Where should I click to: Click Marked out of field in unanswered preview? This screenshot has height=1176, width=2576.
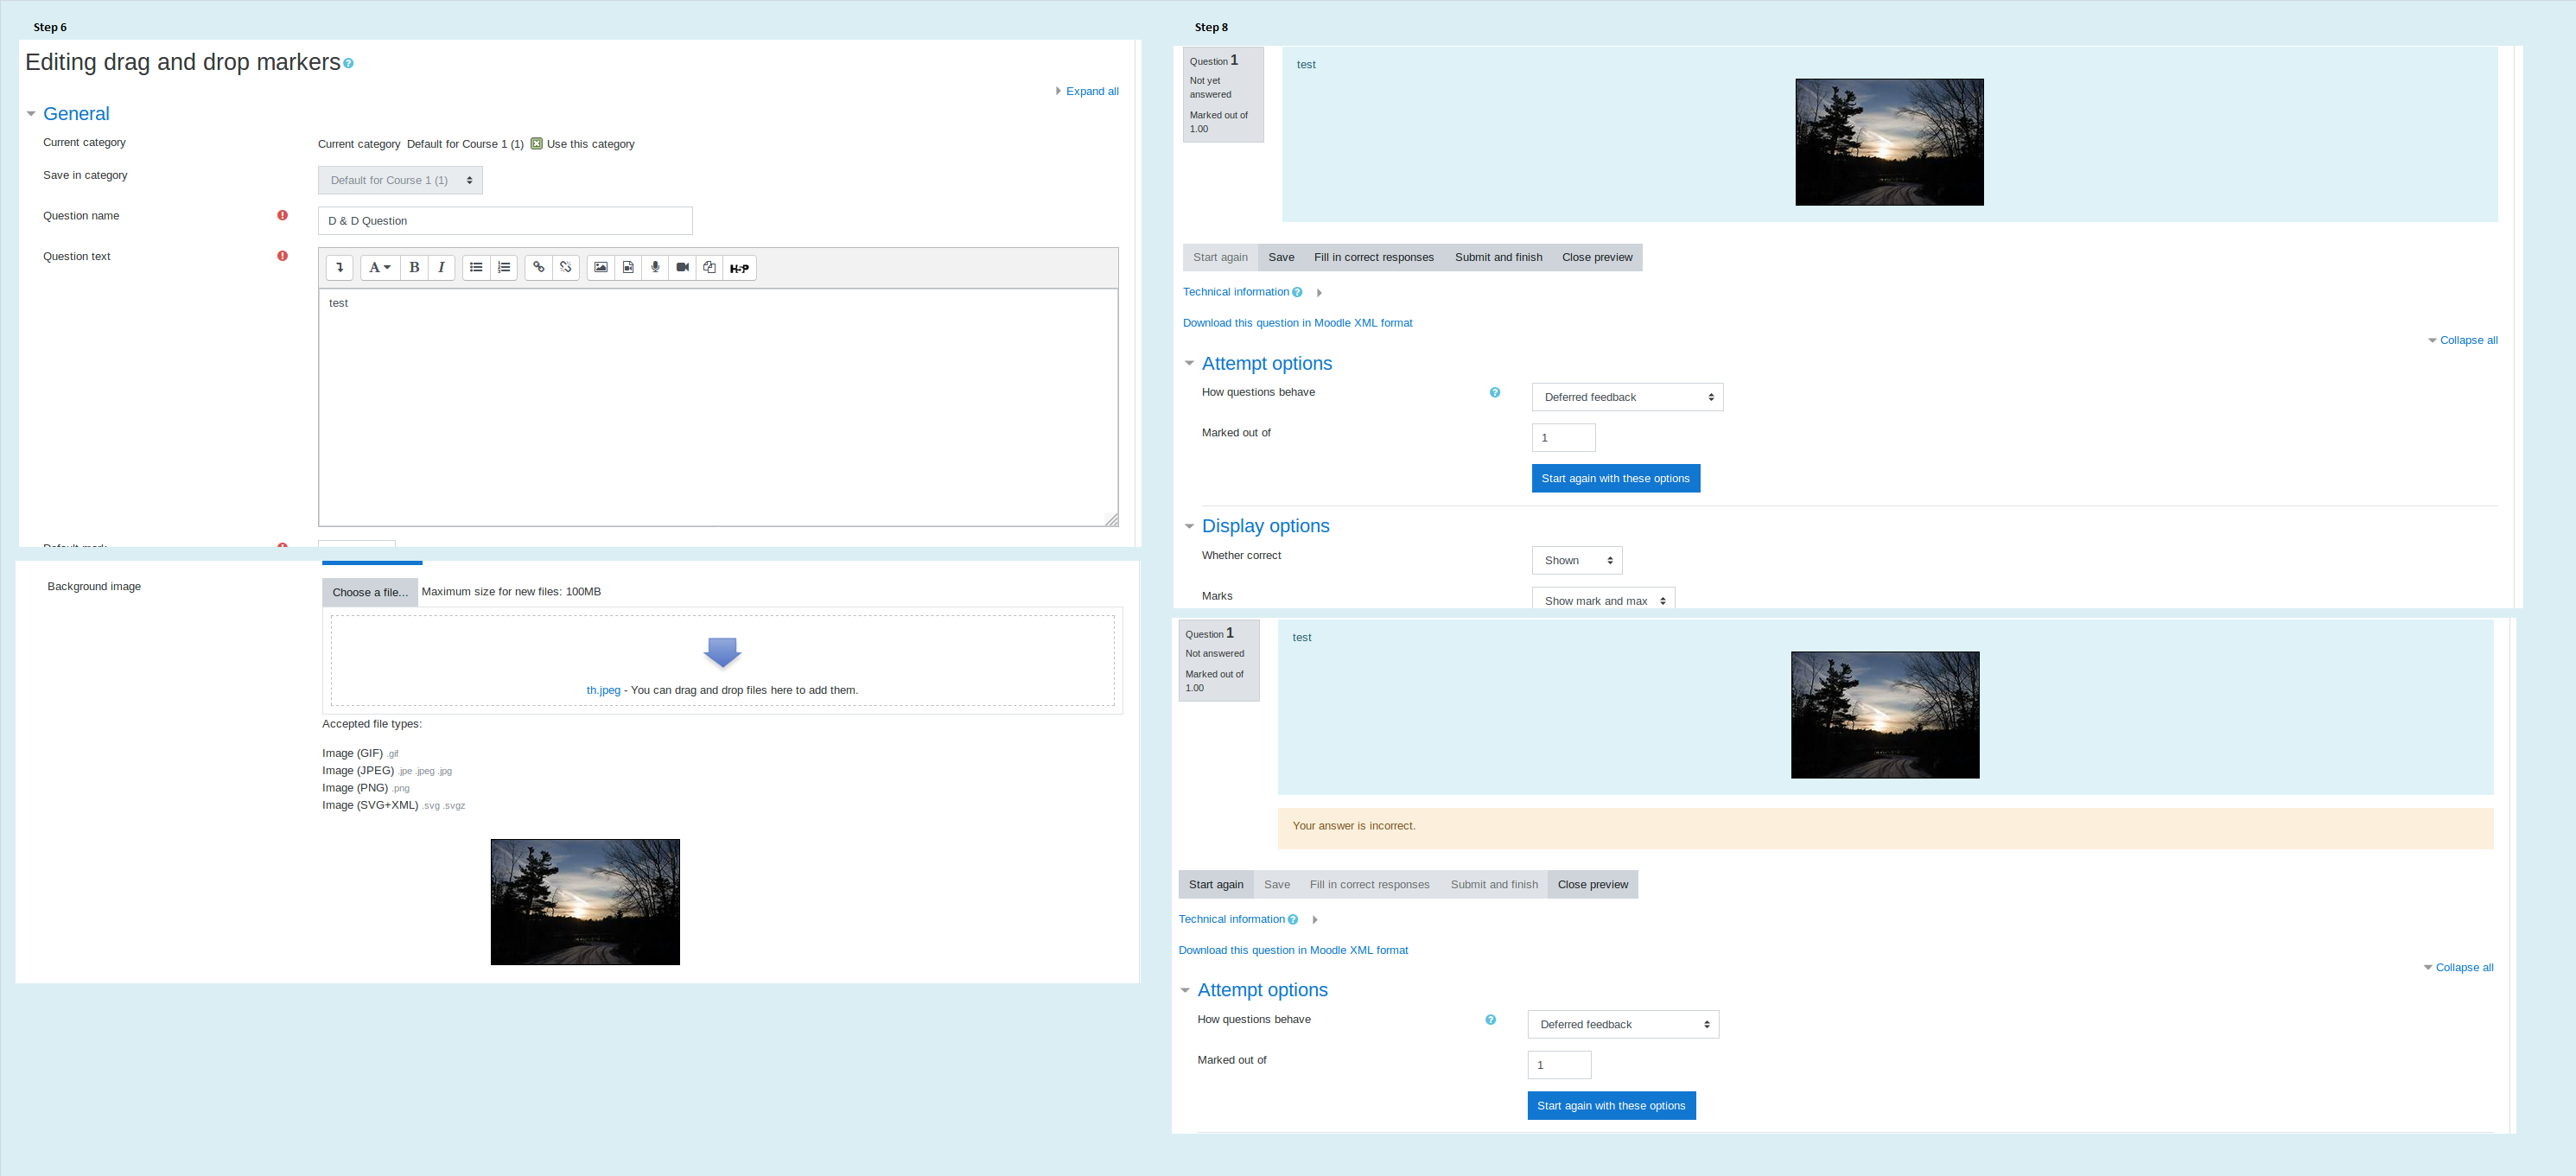[1564, 438]
